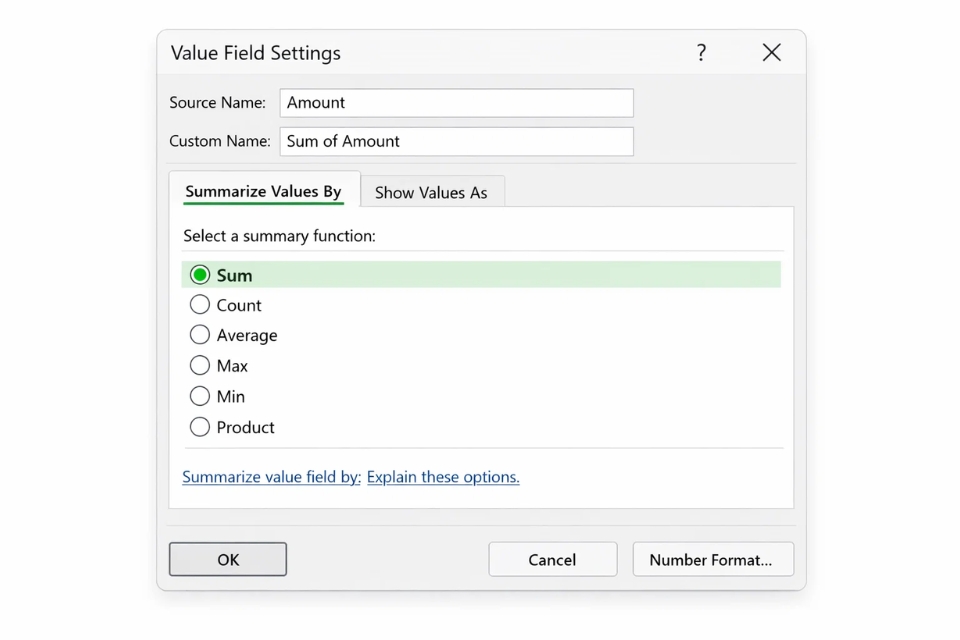Screen dimensions: 960x640
Task: Select the Count summary function
Action: click(200, 305)
